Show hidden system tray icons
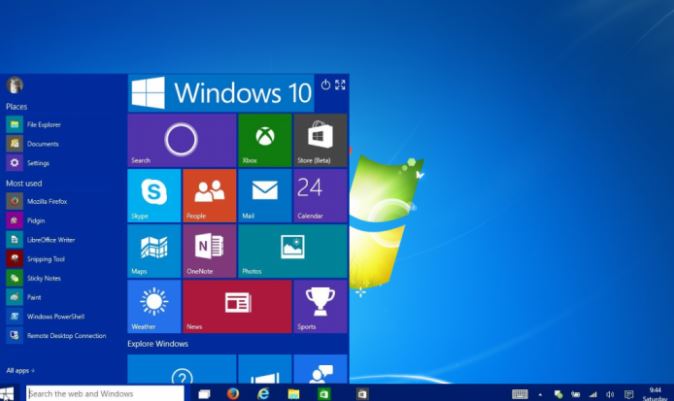The height and width of the screenshot is (401, 674). [540, 395]
